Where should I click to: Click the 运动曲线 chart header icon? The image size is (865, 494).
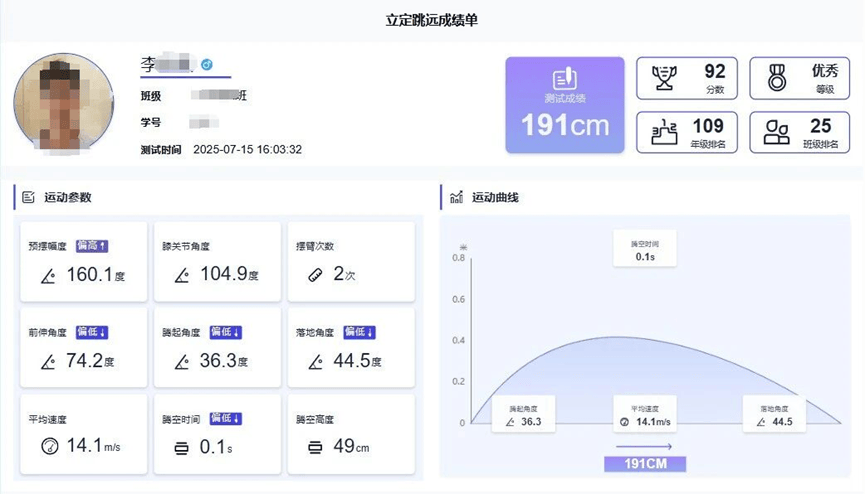coord(456,197)
